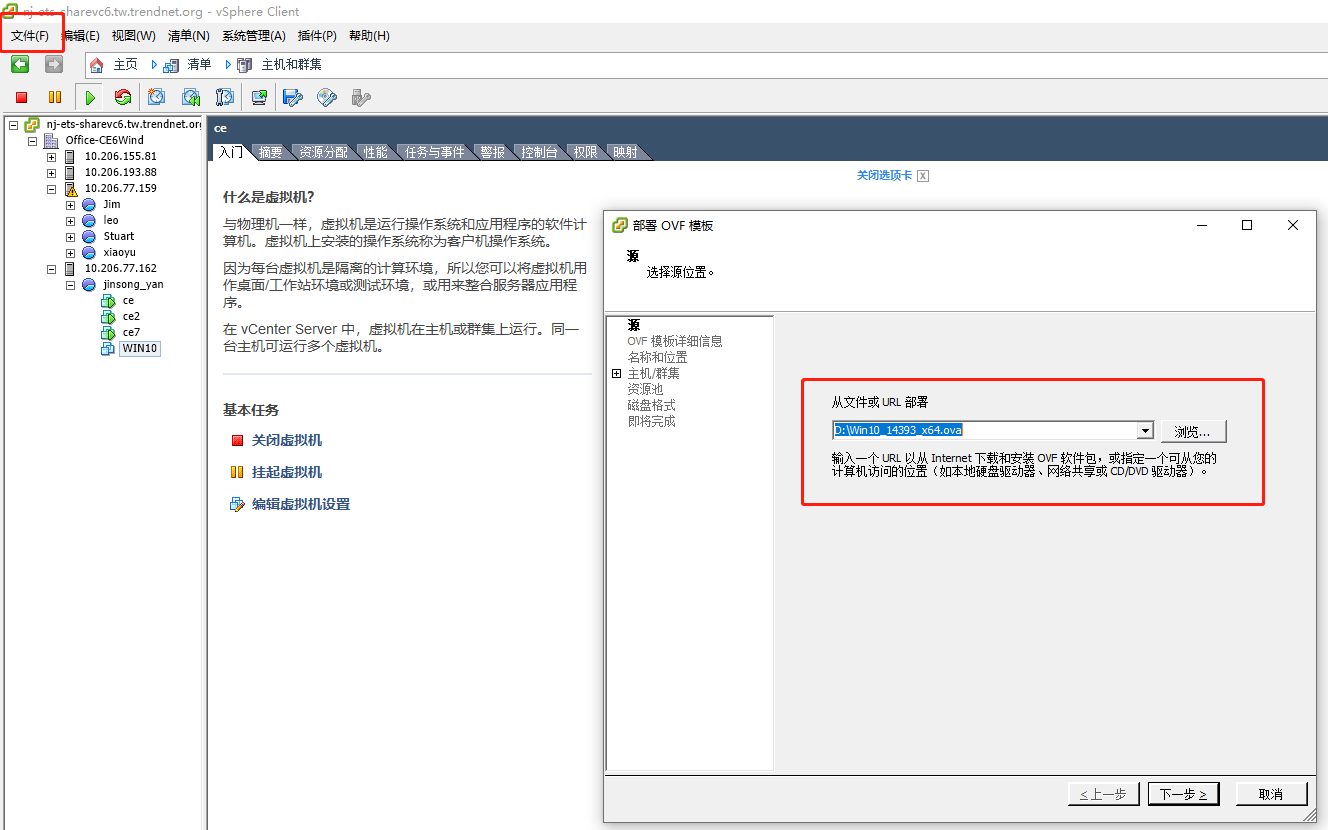Select the ce virtual machine in tree
The height and width of the screenshot is (830, 1328).
click(128, 301)
